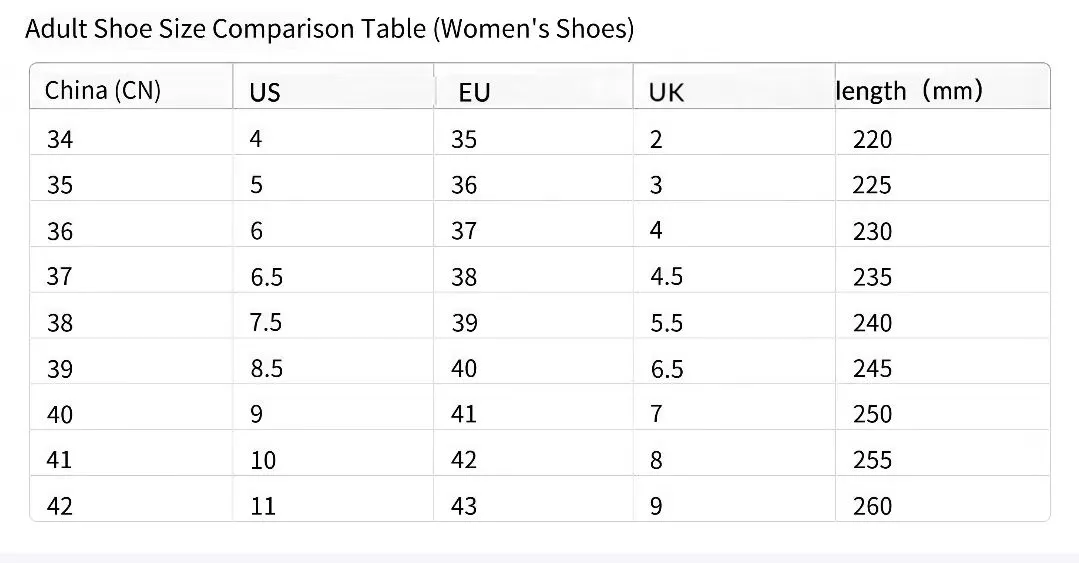This screenshot has width=1079, height=563.
Task: Select the 220 length cell
Action: pyautogui.click(x=872, y=140)
